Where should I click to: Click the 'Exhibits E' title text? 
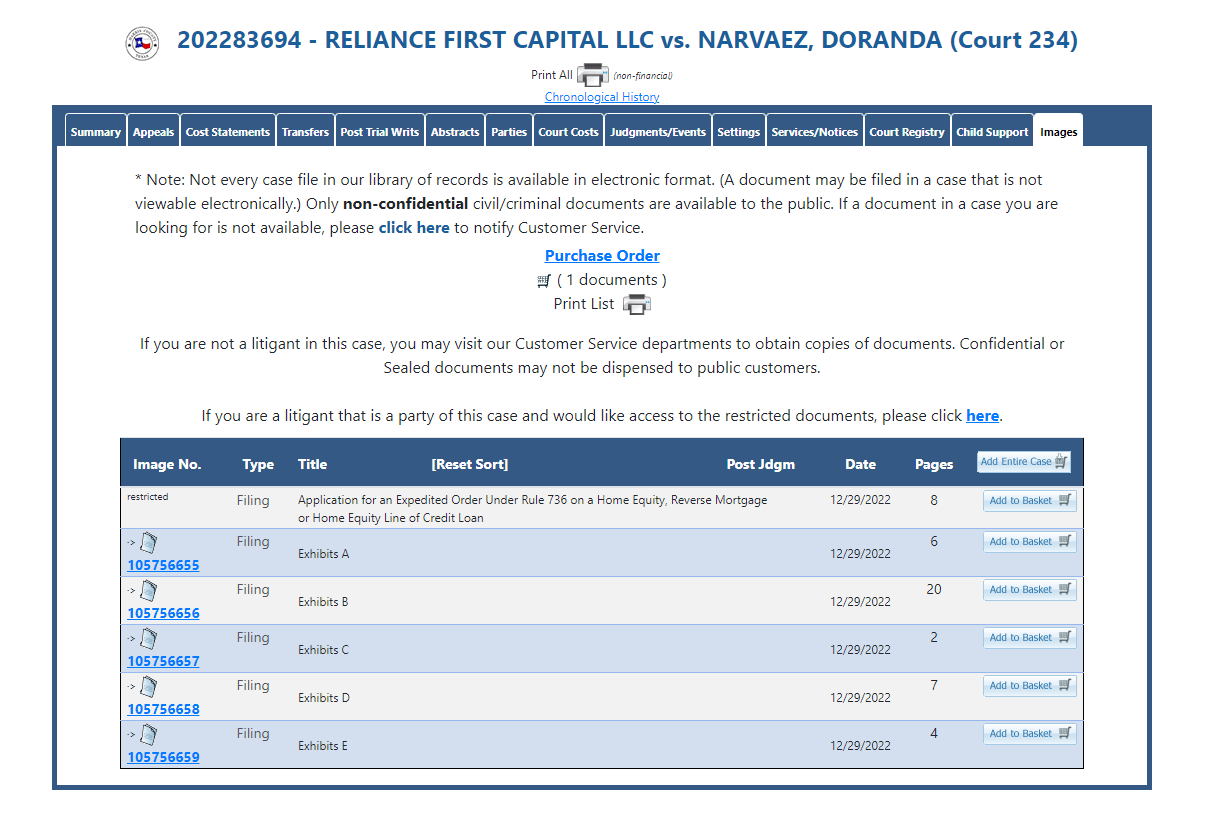click(x=323, y=746)
